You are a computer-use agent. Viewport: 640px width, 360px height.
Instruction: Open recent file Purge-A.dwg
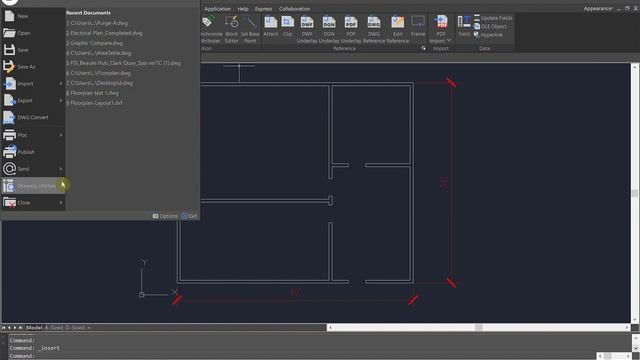[97, 23]
